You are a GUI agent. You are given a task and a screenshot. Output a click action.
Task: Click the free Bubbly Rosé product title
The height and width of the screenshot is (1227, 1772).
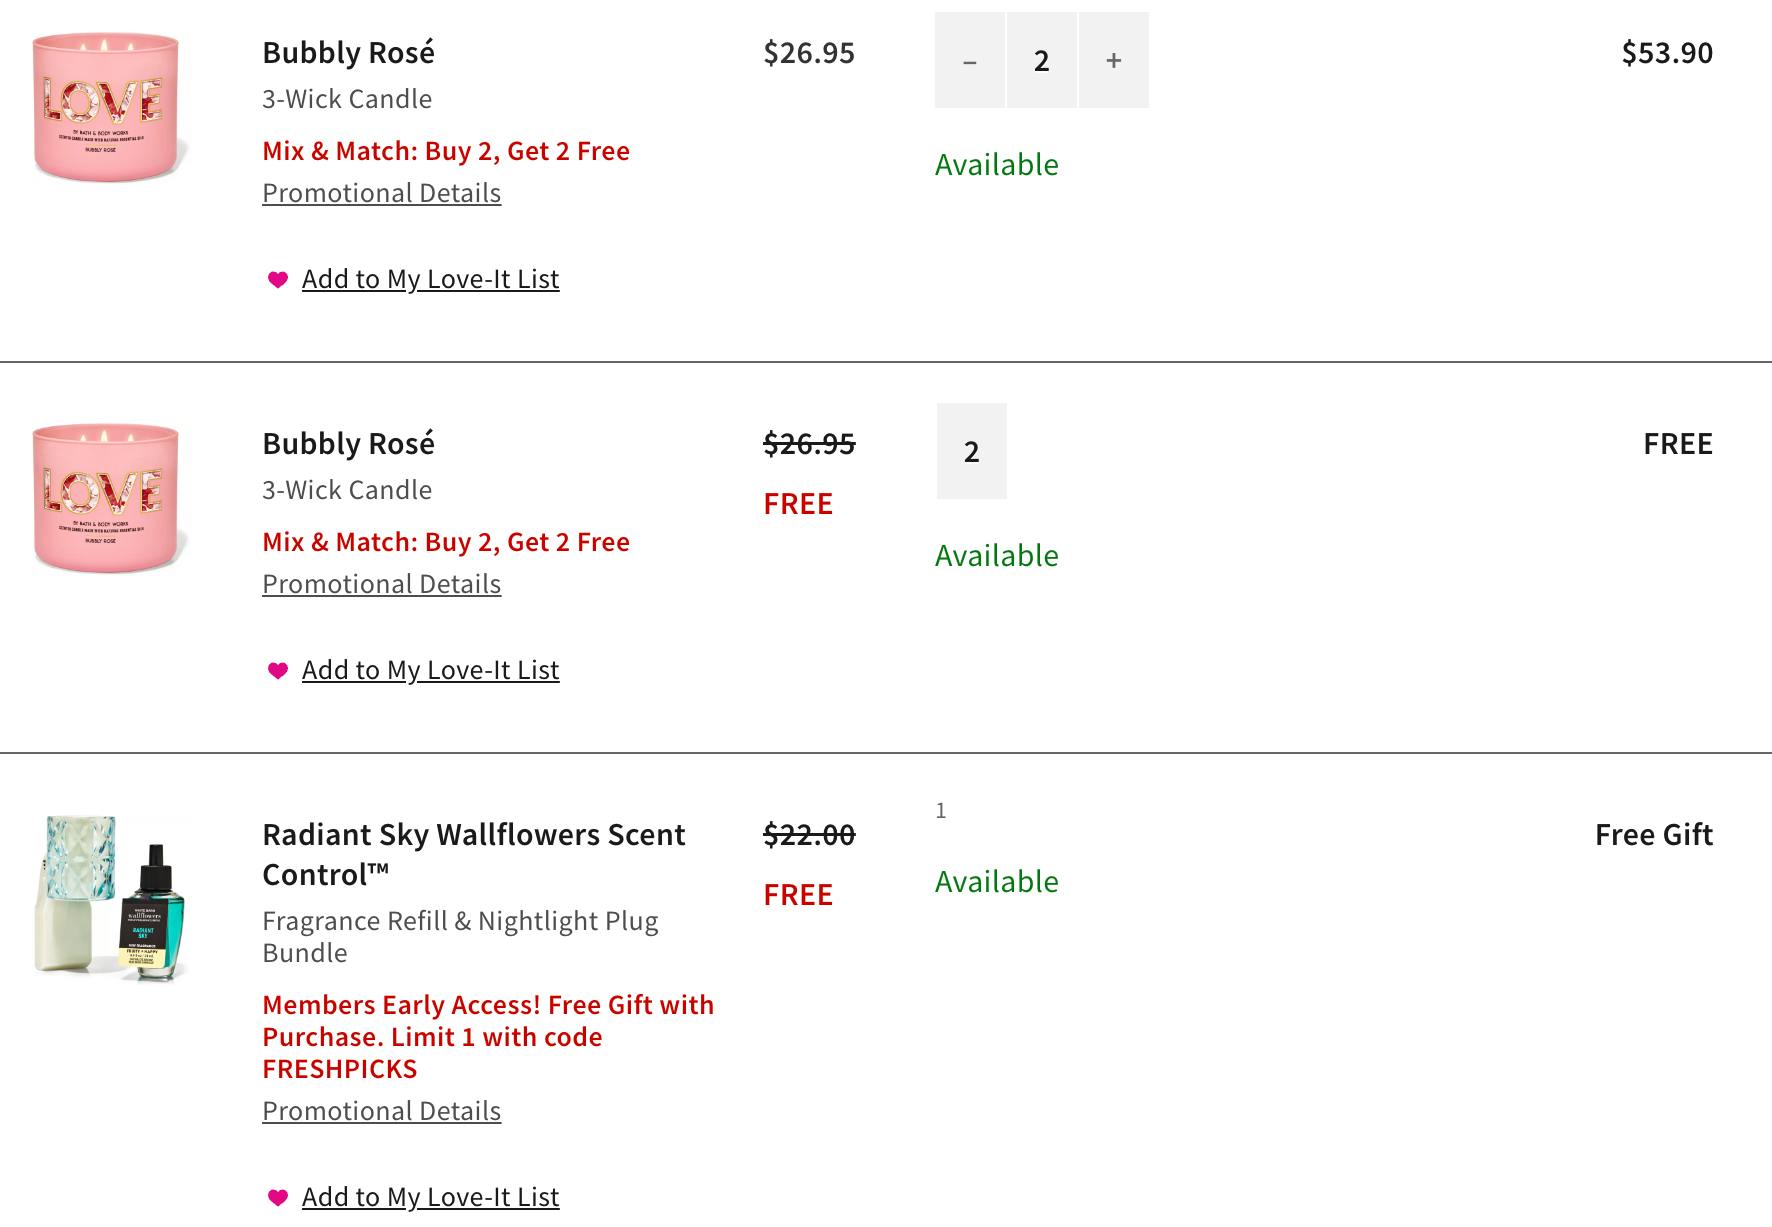(x=348, y=444)
